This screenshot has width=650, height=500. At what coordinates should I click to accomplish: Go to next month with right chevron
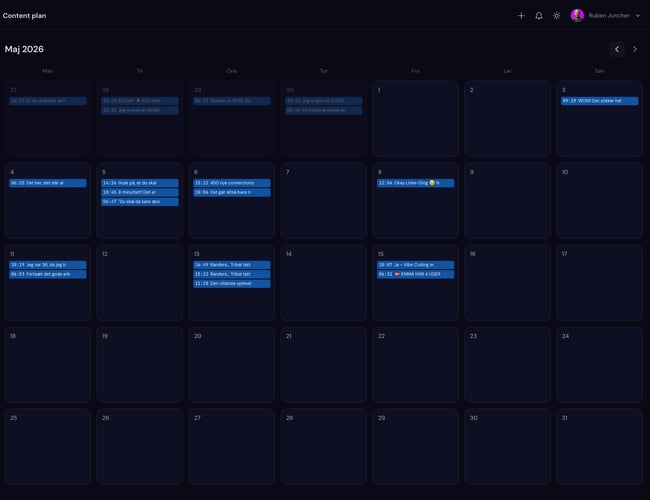click(635, 49)
